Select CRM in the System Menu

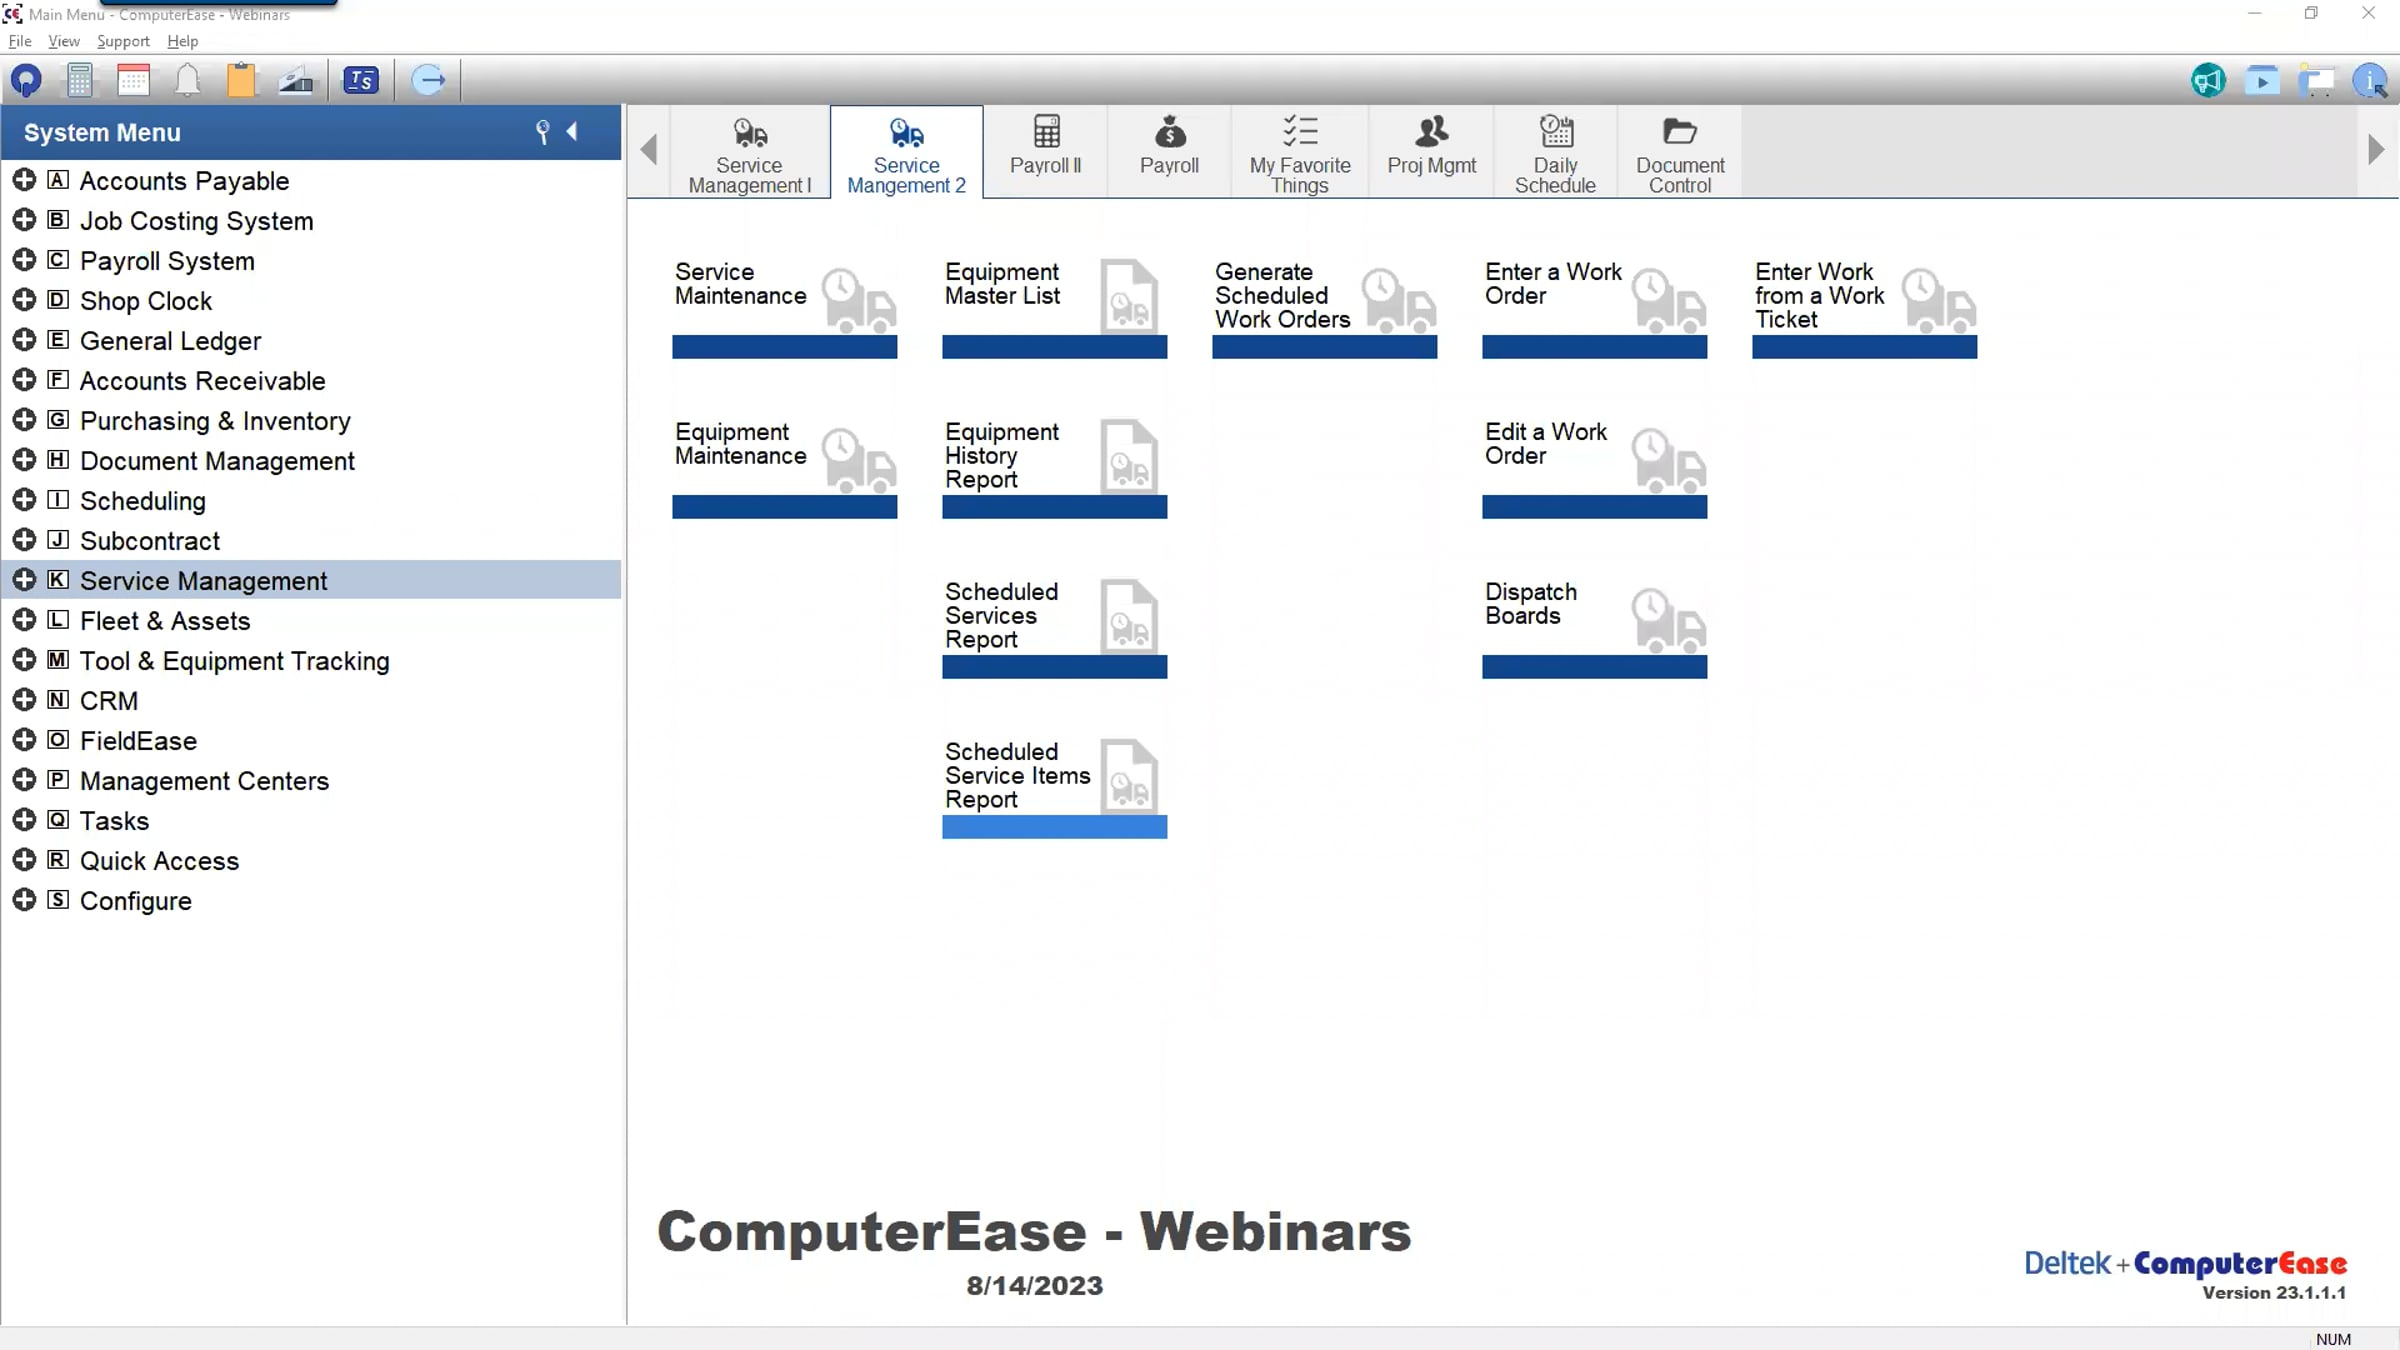pos(311,700)
